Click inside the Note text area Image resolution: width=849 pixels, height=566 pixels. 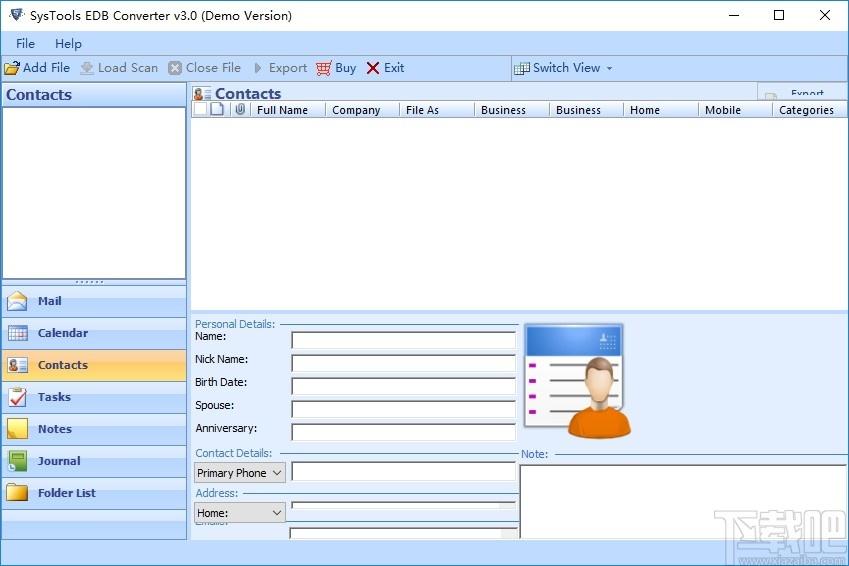click(x=683, y=502)
